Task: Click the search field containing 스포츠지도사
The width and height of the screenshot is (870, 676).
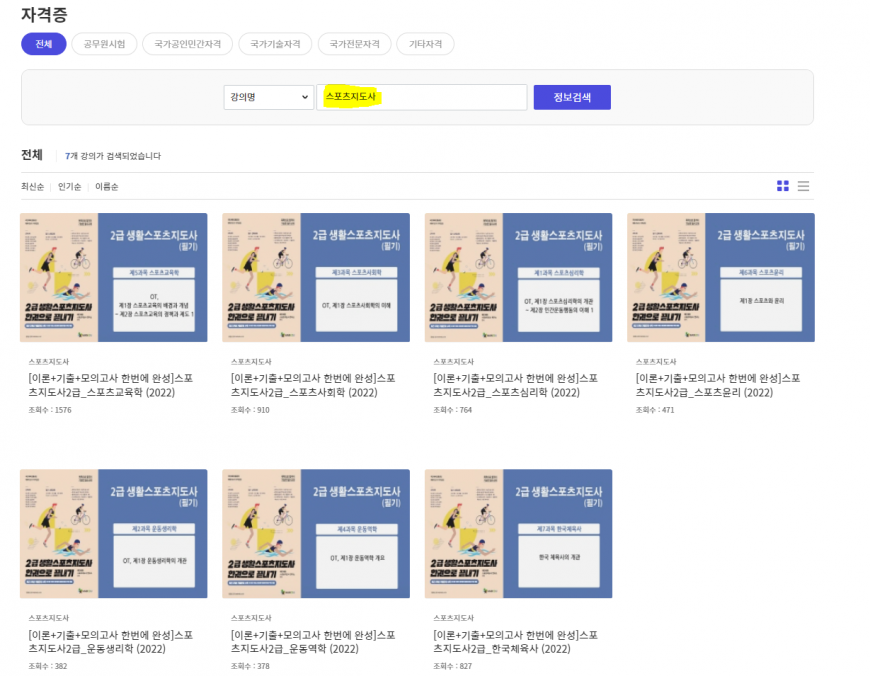Action: pos(421,97)
